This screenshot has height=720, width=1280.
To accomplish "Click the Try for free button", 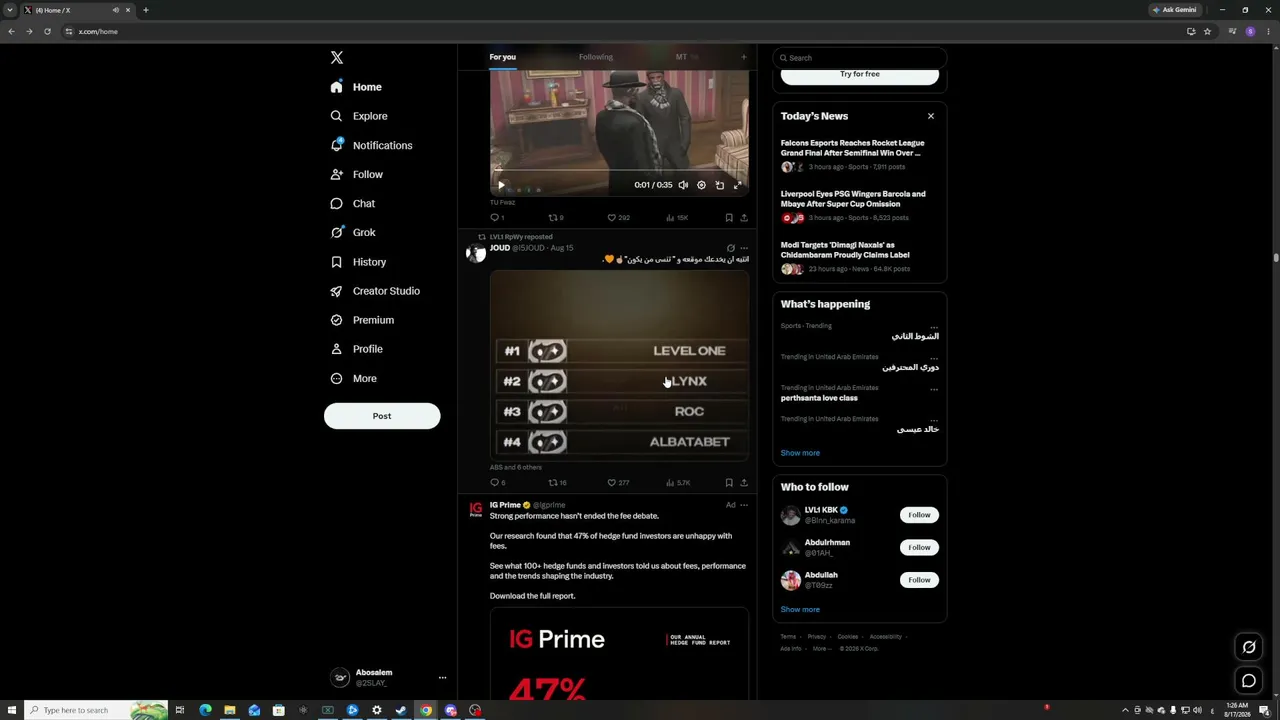I will pyautogui.click(x=860, y=75).
